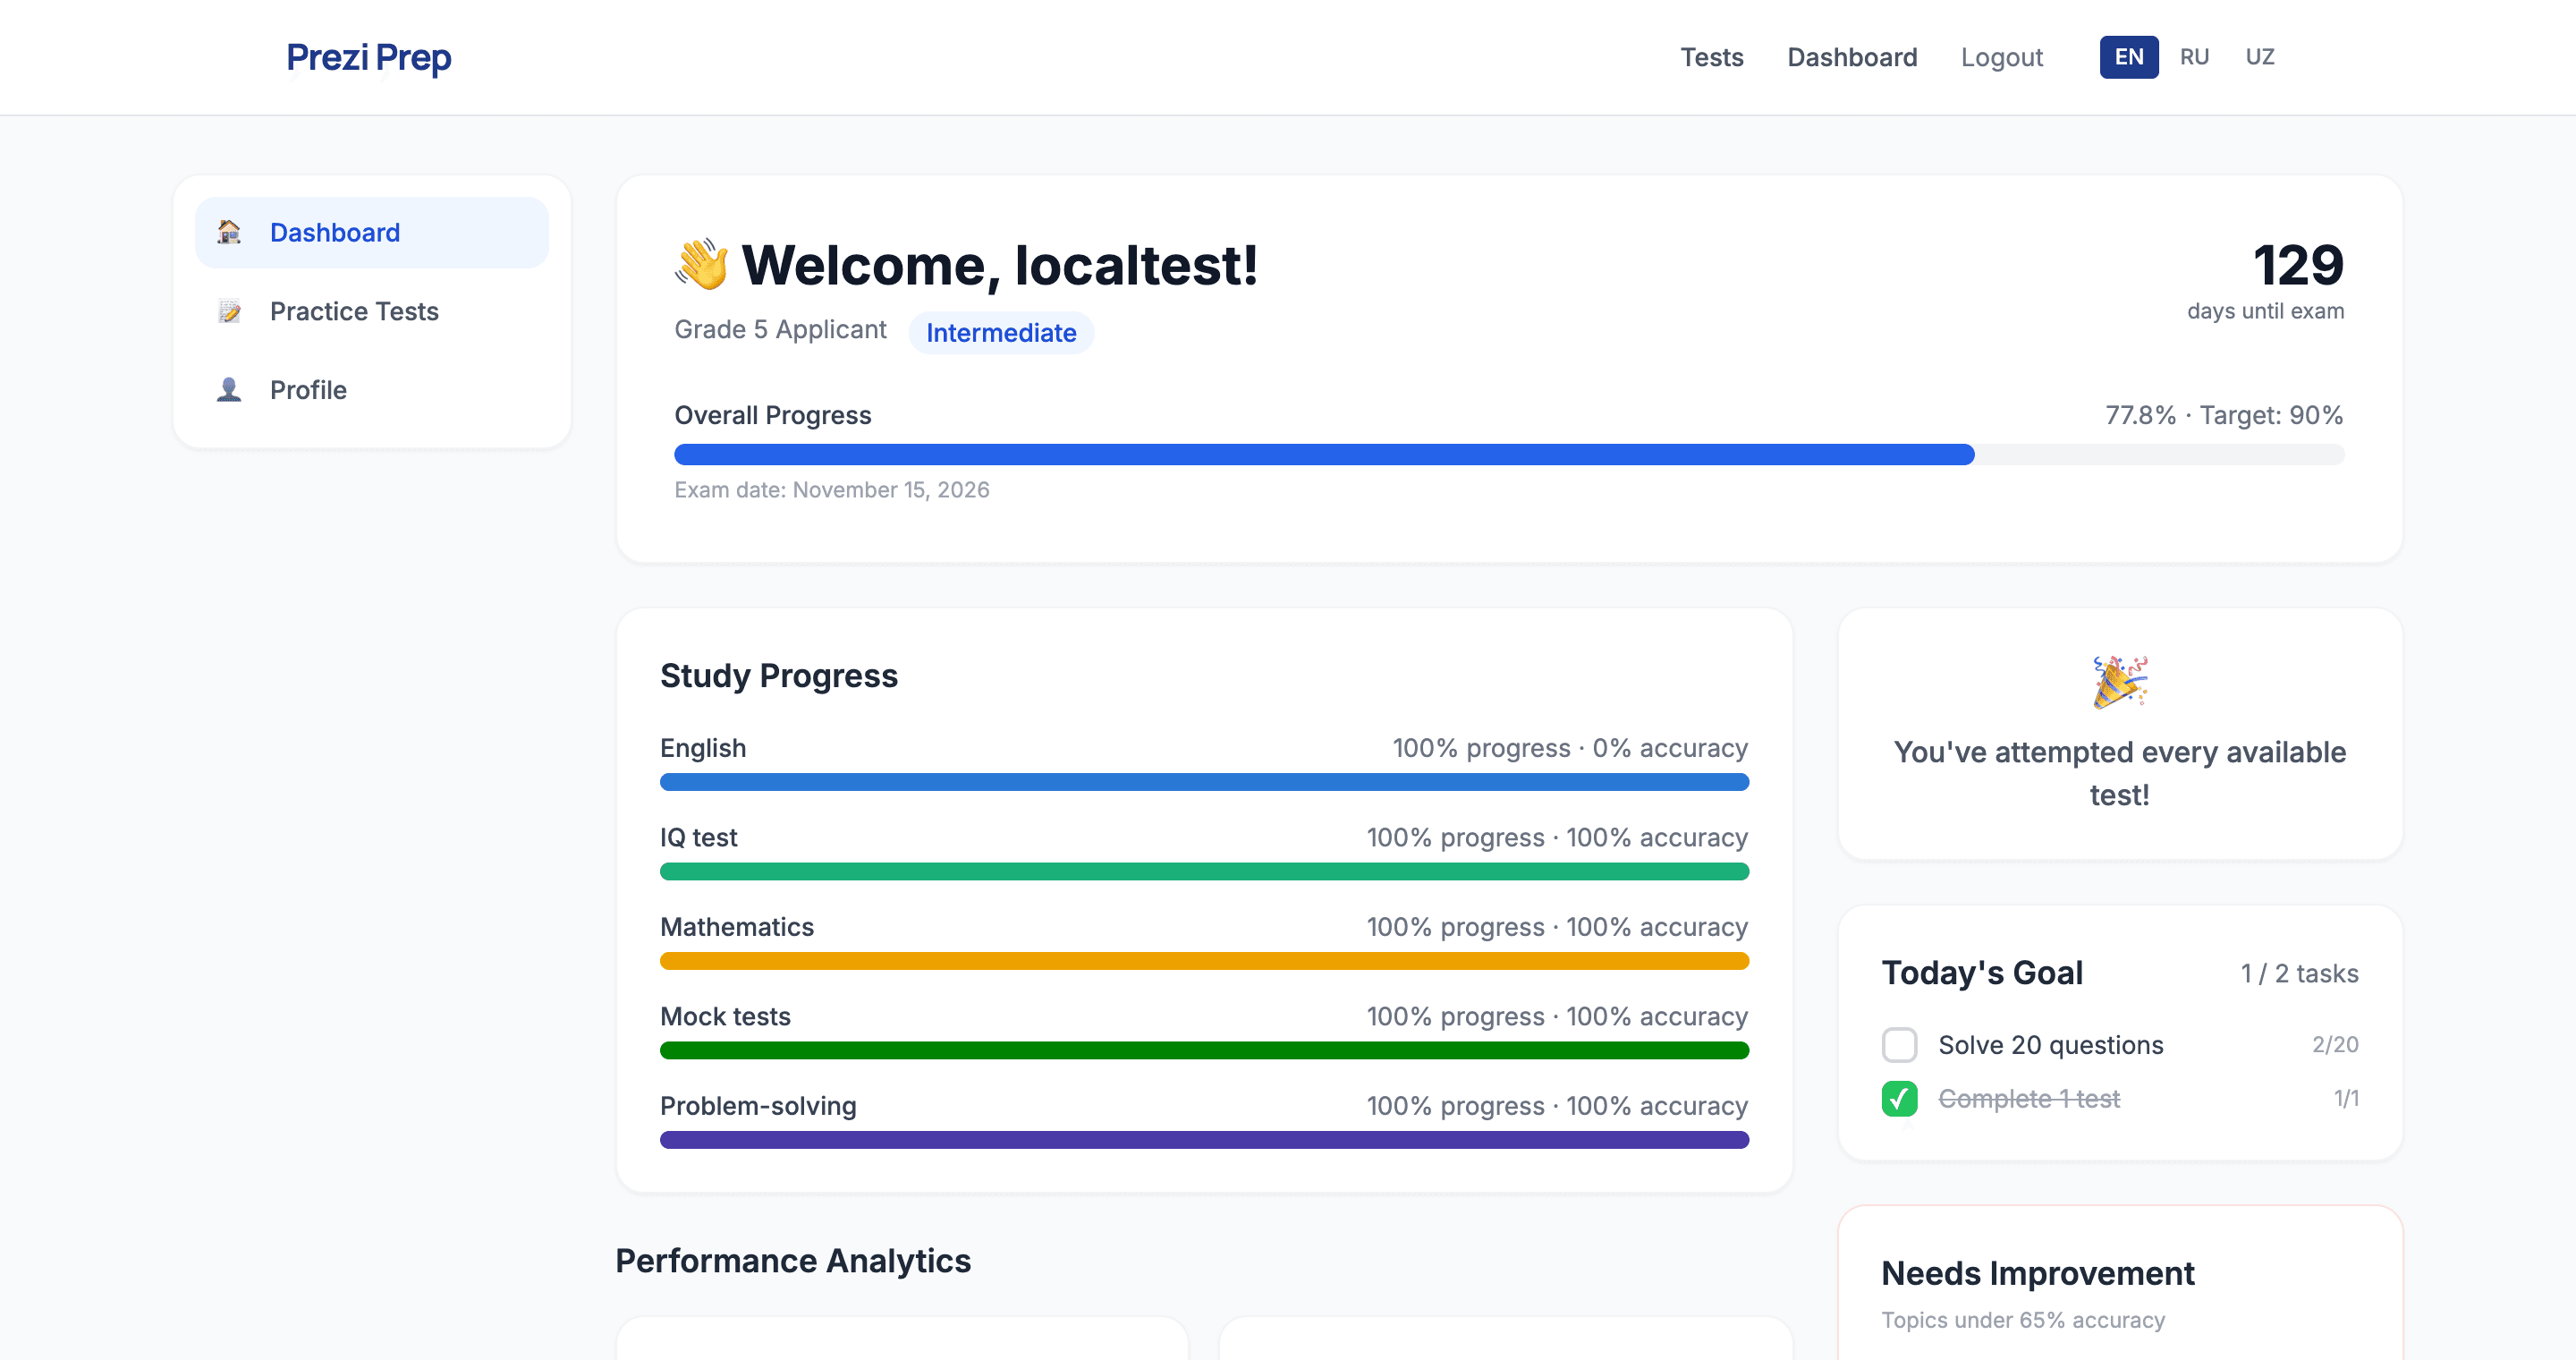2576x1360 pixels.
Task: Open Practice Tests in the sidebar
Action: 372,311
